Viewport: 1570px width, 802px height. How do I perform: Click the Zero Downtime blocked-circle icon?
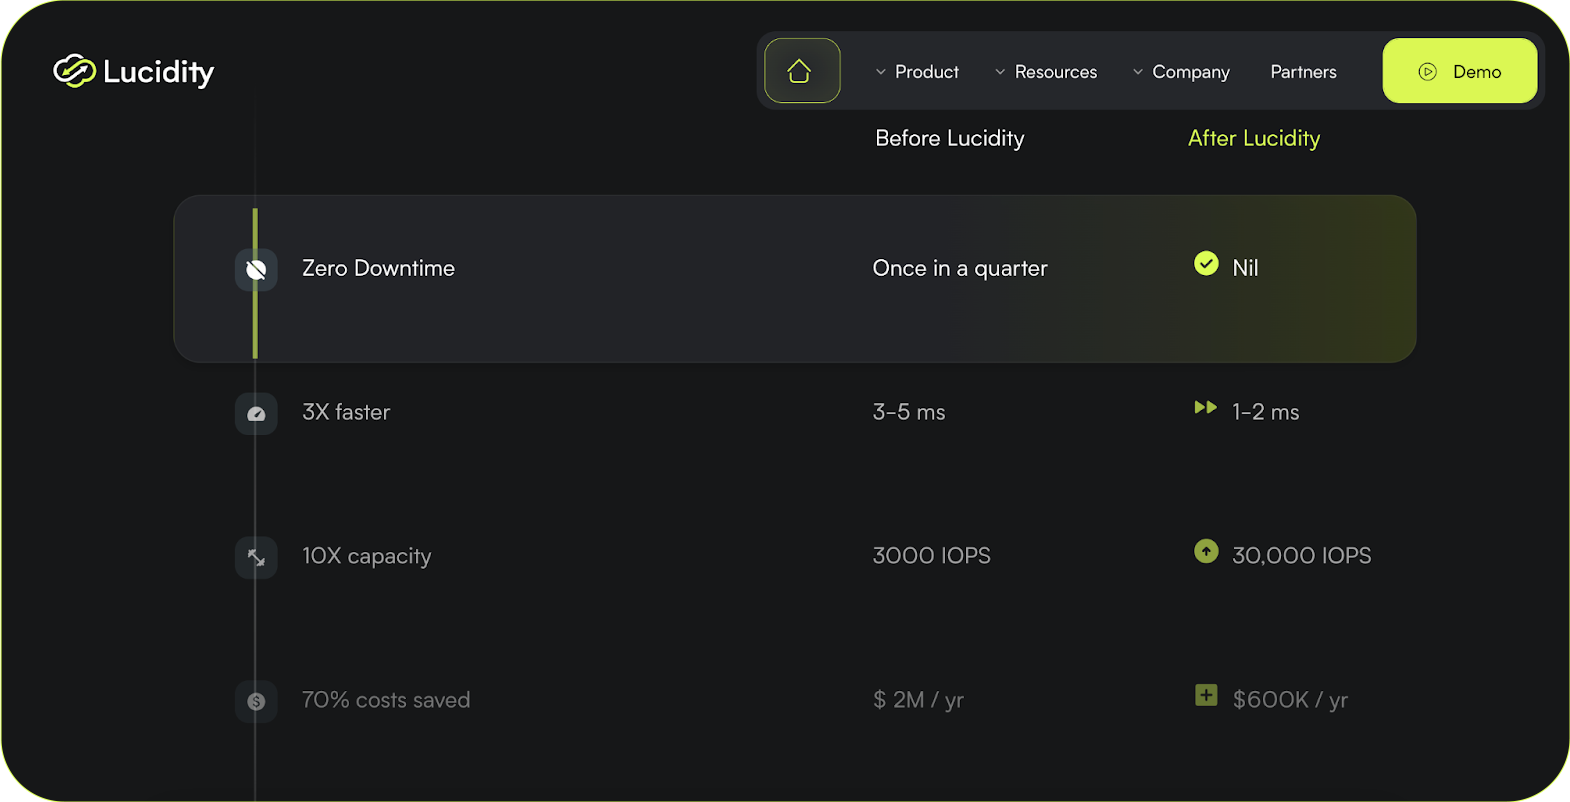pos(256,269)
